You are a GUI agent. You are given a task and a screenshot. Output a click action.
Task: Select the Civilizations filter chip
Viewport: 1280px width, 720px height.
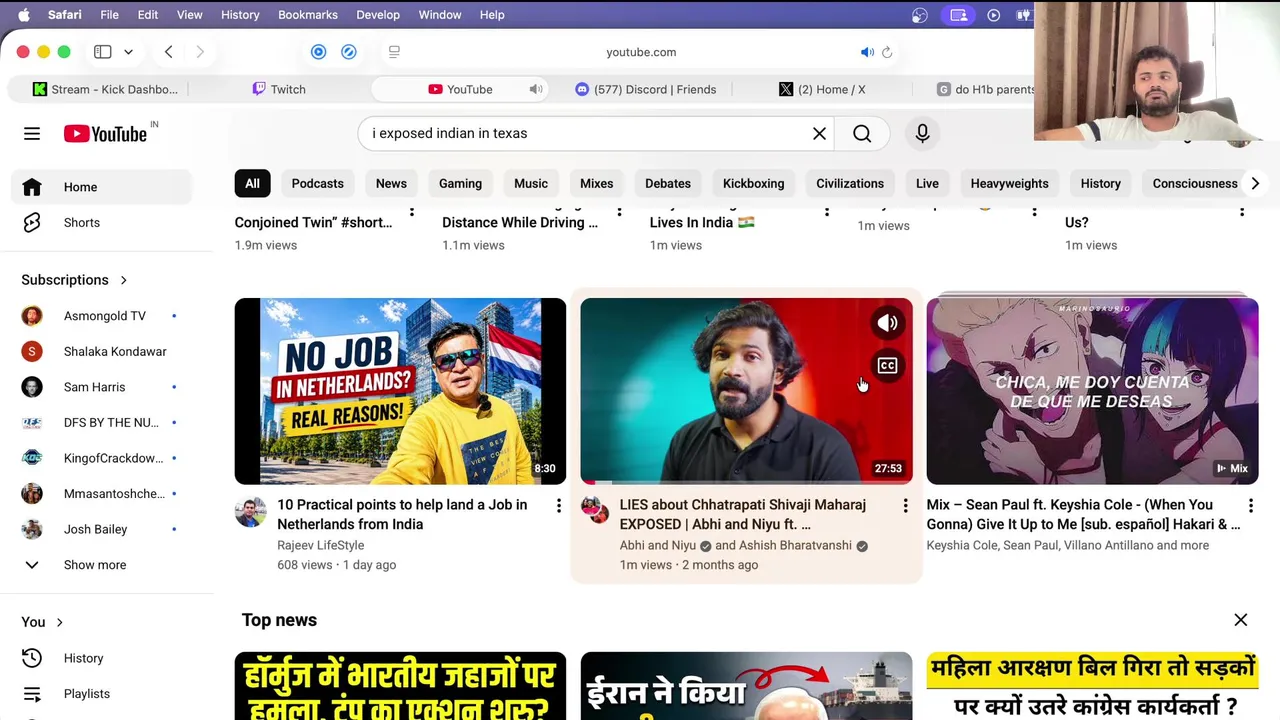click(x=850, y=183)
